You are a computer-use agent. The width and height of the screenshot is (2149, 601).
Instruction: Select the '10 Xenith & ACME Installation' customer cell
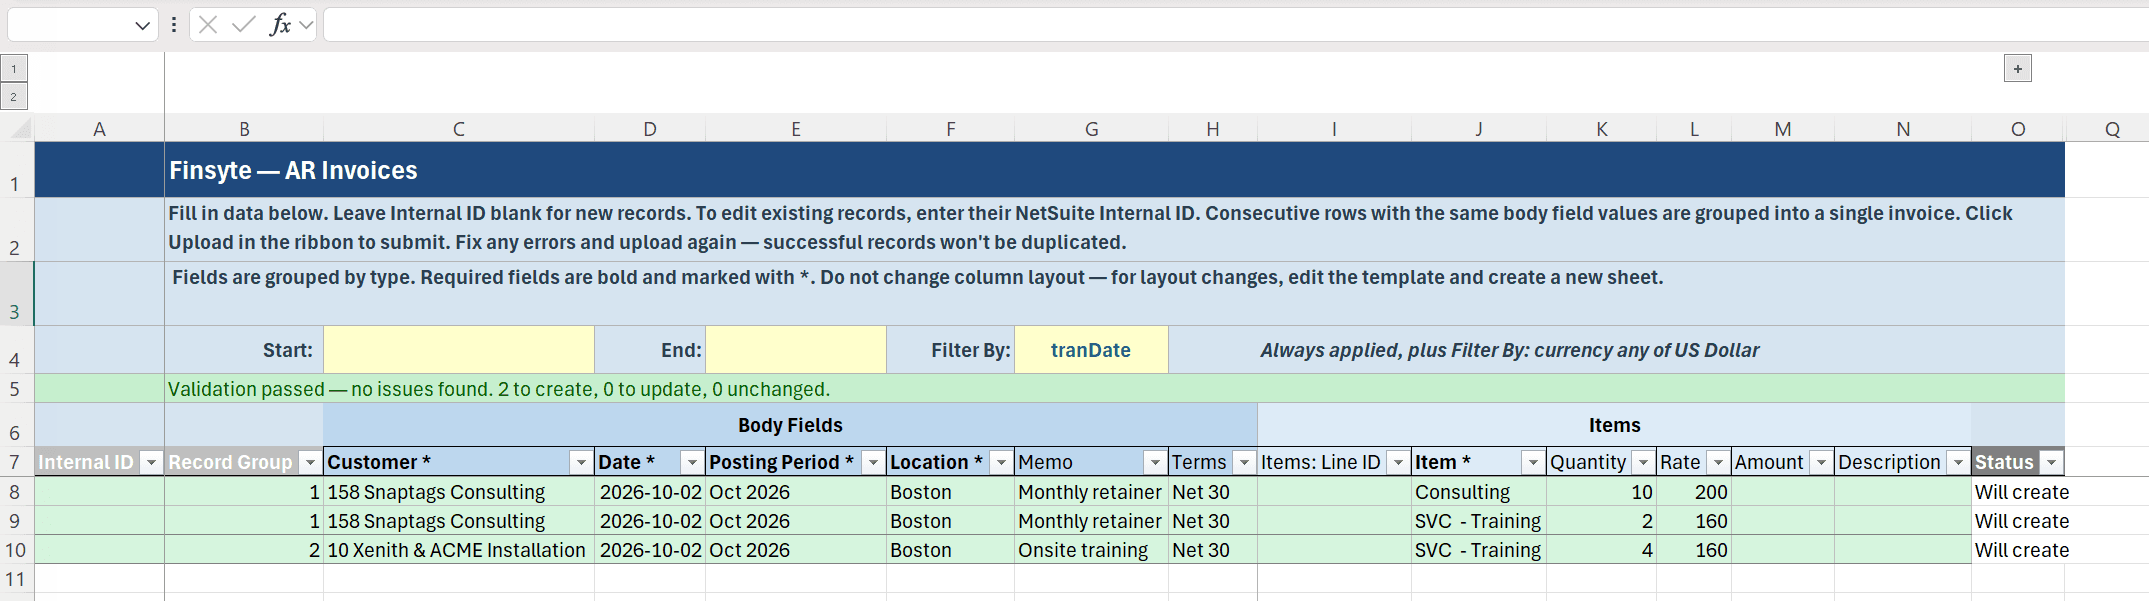459,550
